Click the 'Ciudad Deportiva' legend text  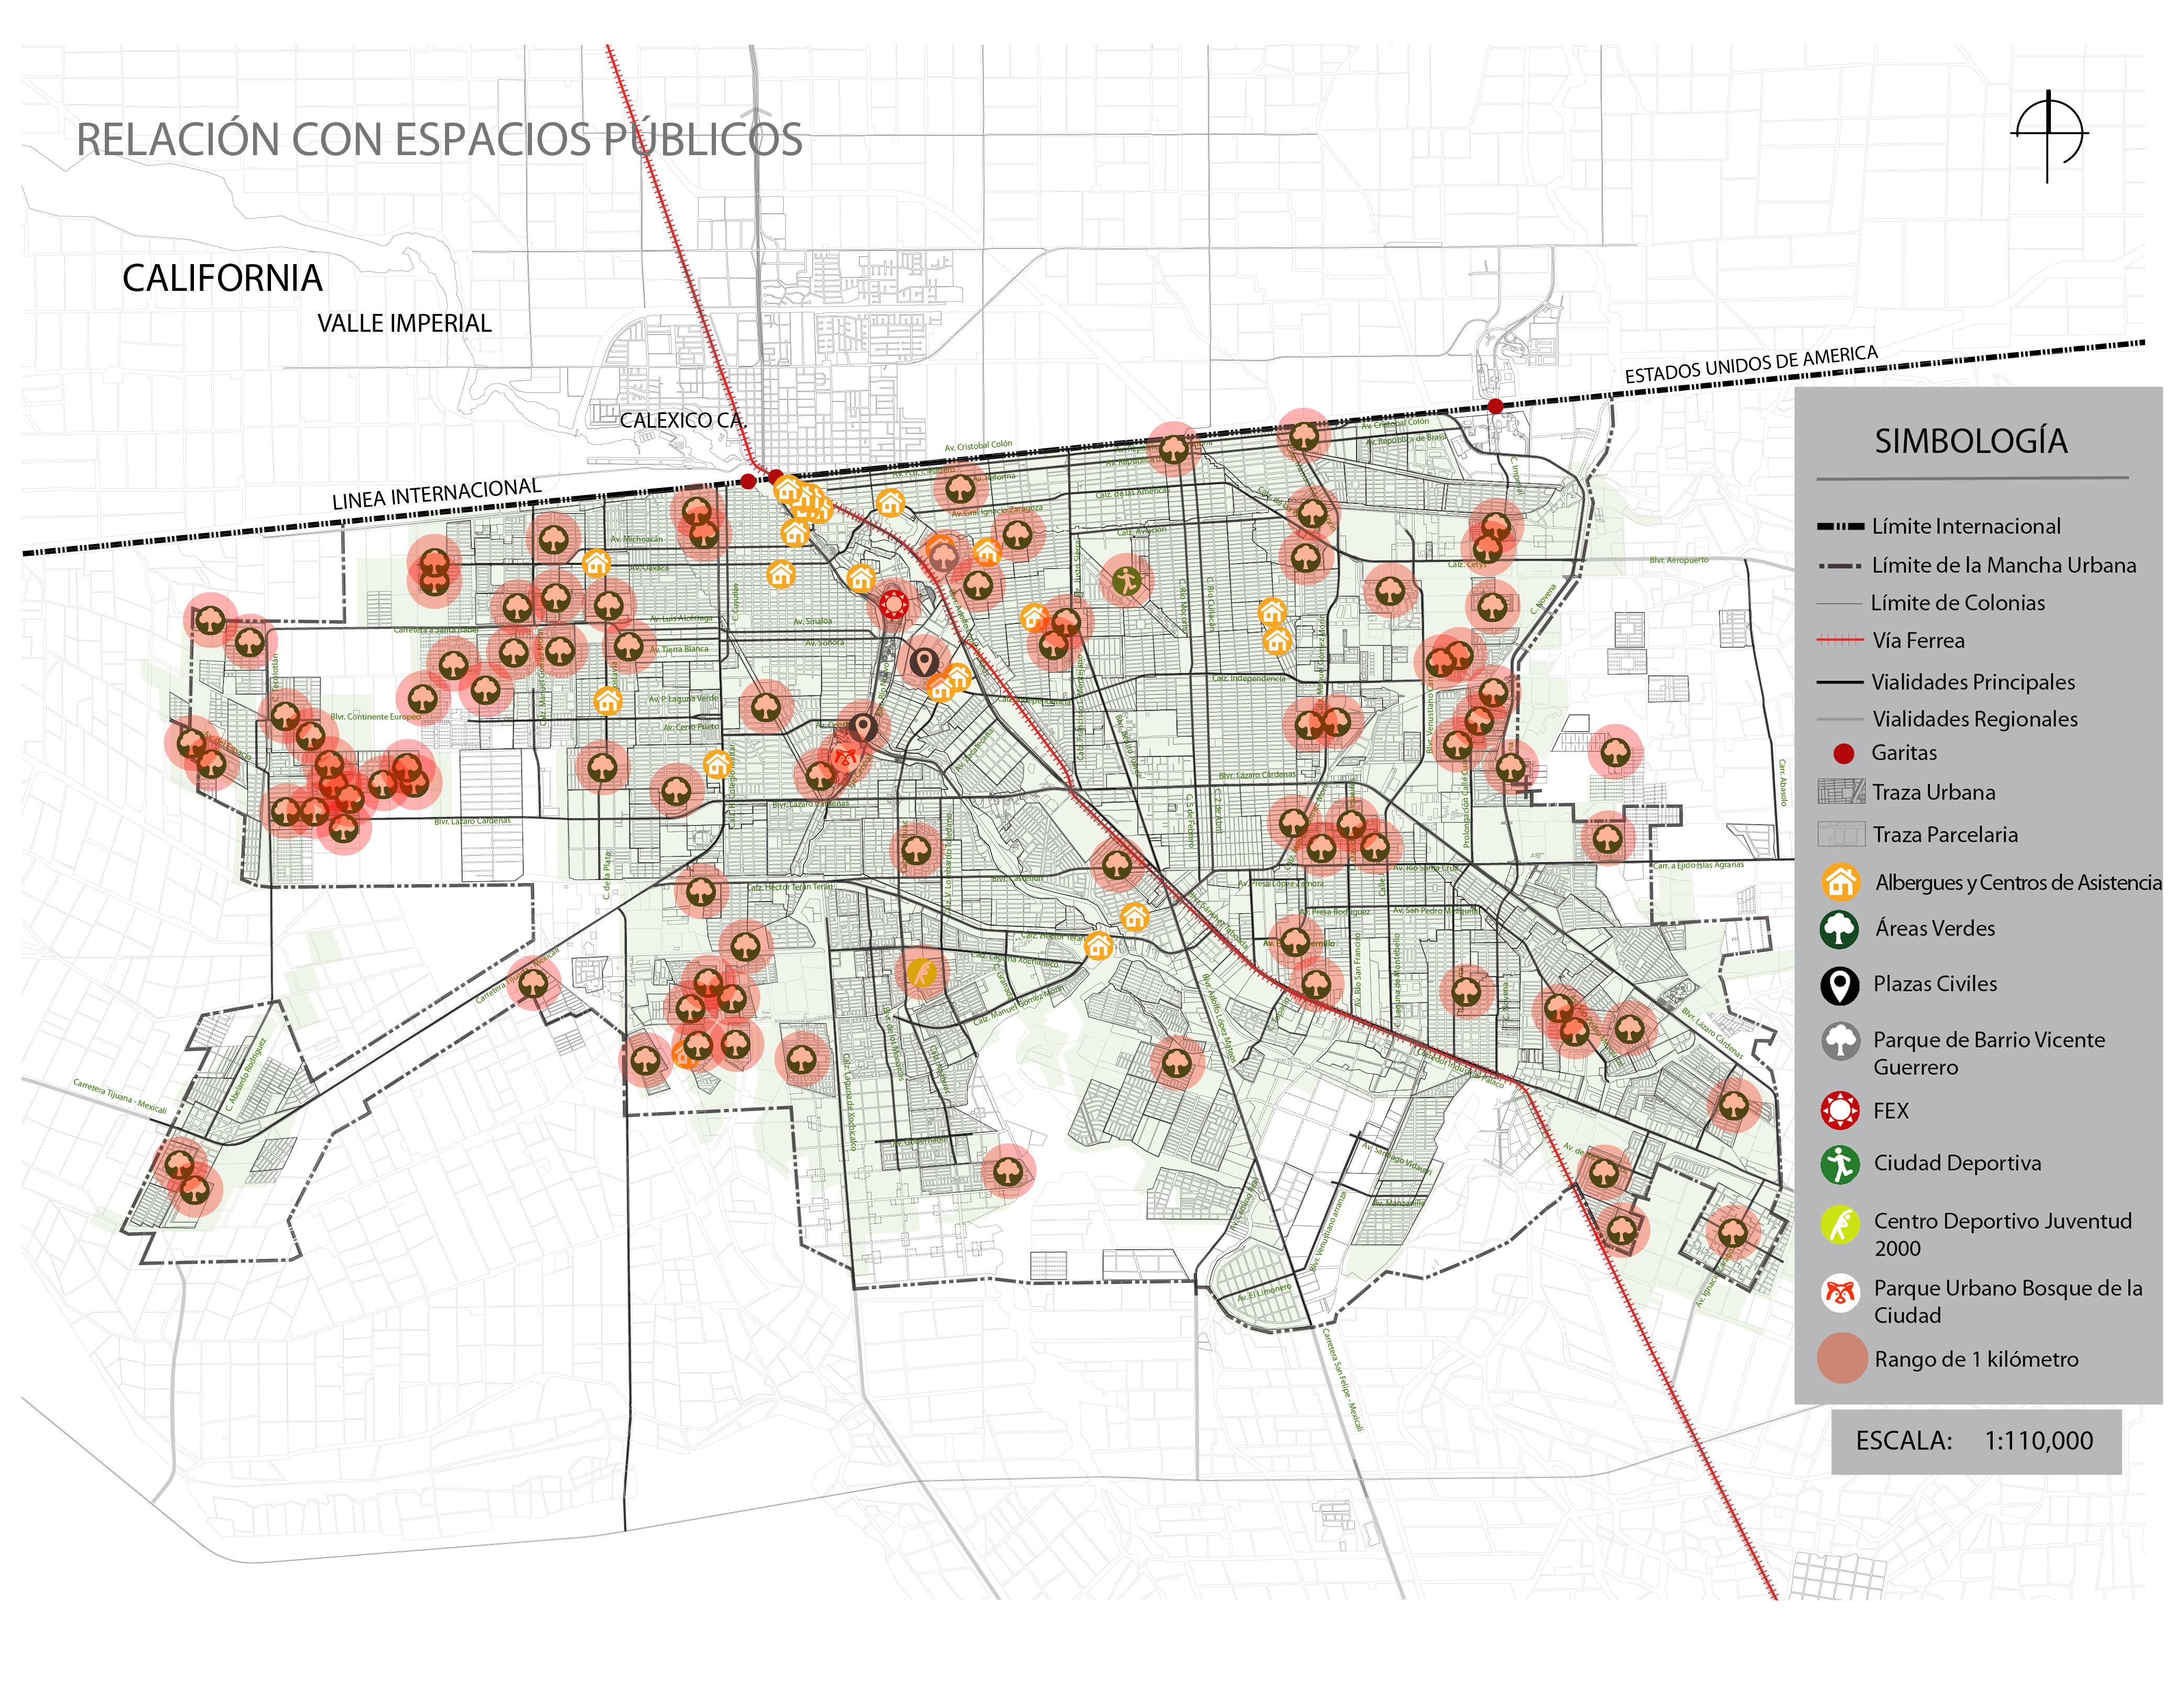tap(1957, 1163)
